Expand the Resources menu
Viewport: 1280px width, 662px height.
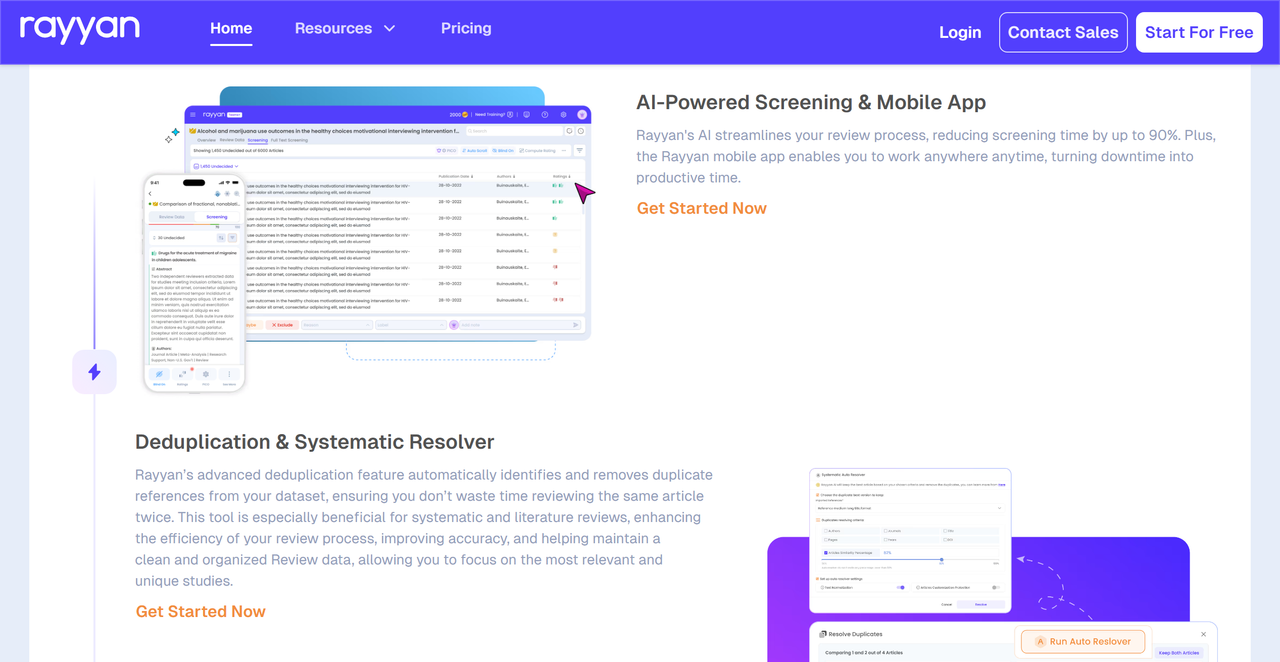click(x=345, y=28)
